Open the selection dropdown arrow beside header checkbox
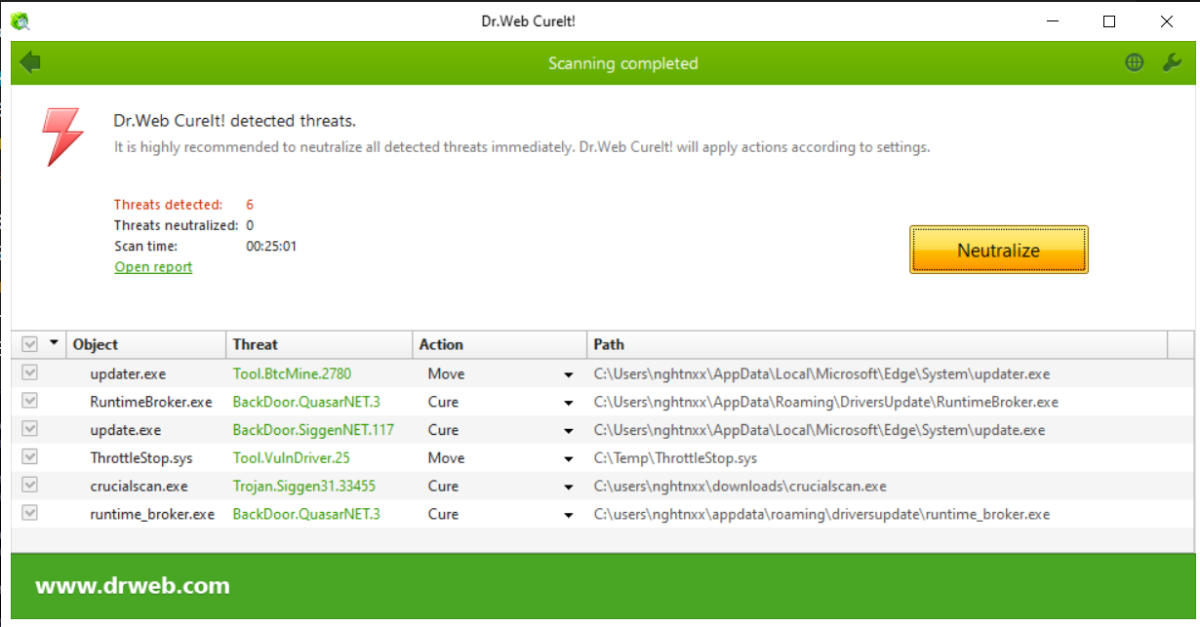 pyautogui.click(x=53, y=344)
